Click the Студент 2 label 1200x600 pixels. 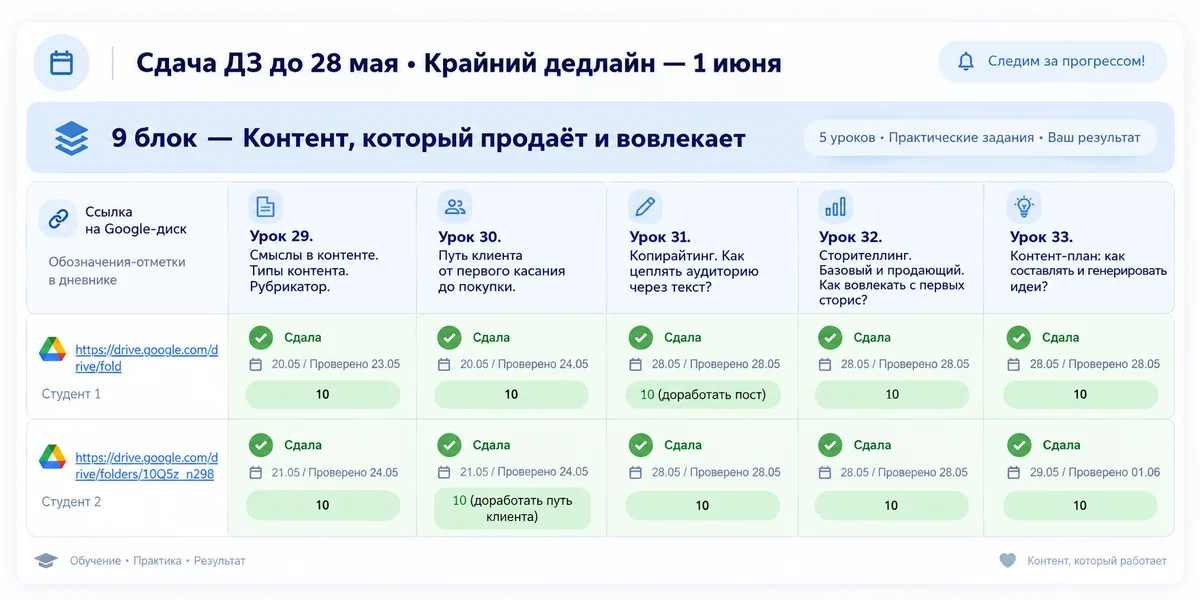click(x=71, y=502)
